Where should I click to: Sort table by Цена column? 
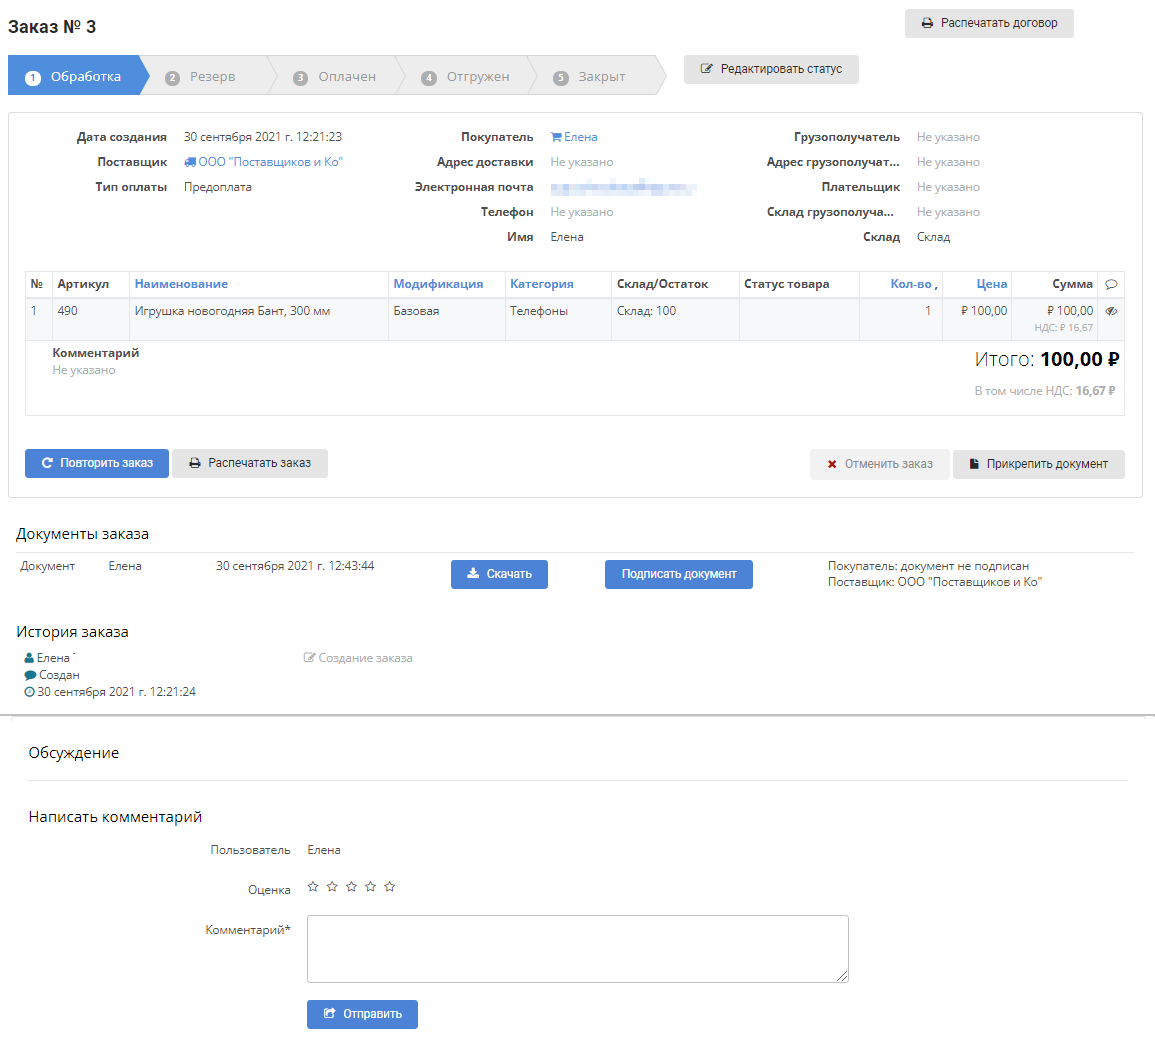coord(991,284)
